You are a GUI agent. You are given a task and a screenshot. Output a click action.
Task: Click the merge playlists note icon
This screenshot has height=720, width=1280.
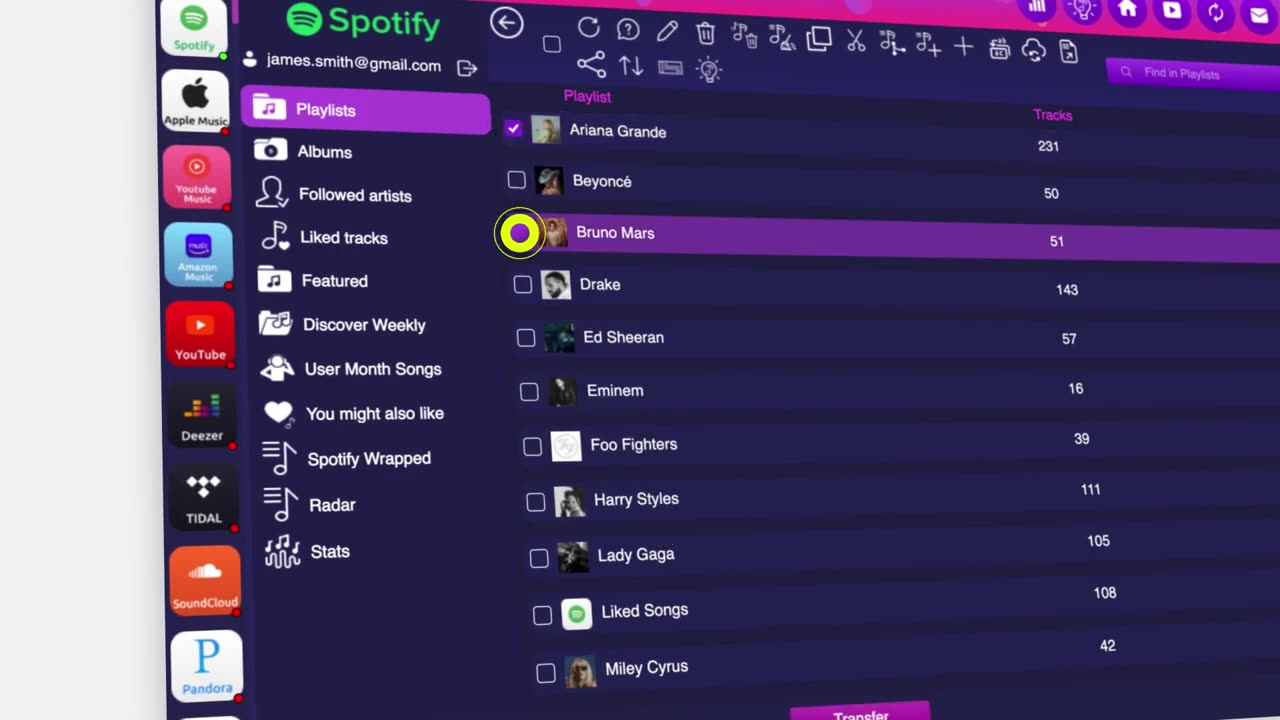pos(892,43)
